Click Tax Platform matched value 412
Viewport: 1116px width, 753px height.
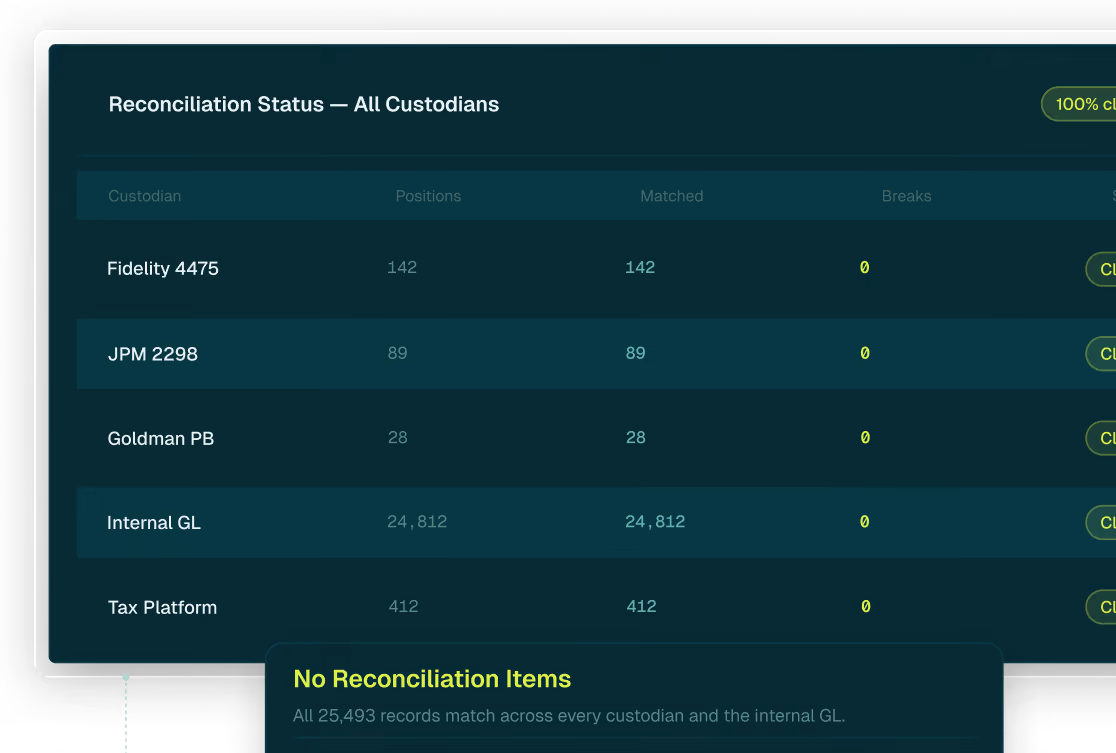(641, 606)
